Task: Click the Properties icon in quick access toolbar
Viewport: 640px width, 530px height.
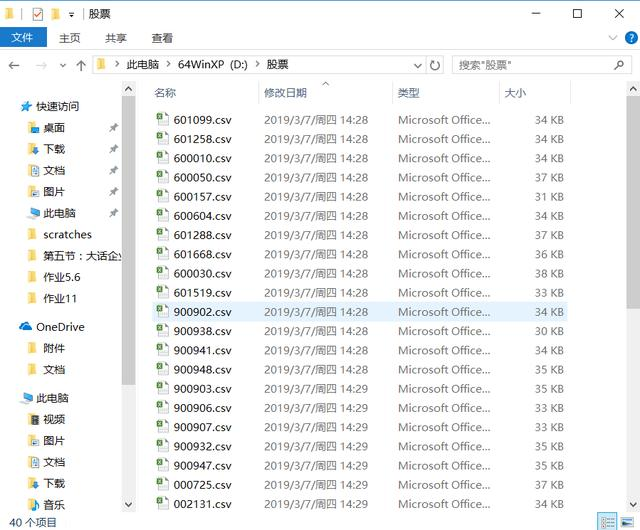Action: point(37,14)
